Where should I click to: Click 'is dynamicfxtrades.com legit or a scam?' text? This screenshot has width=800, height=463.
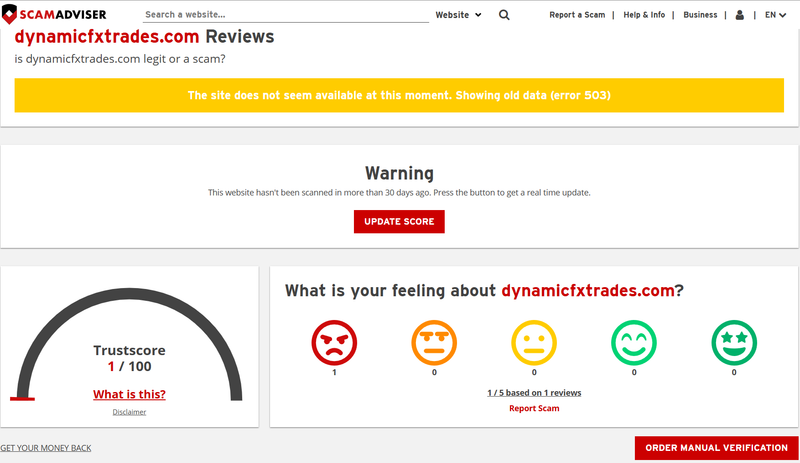point(120,59)
